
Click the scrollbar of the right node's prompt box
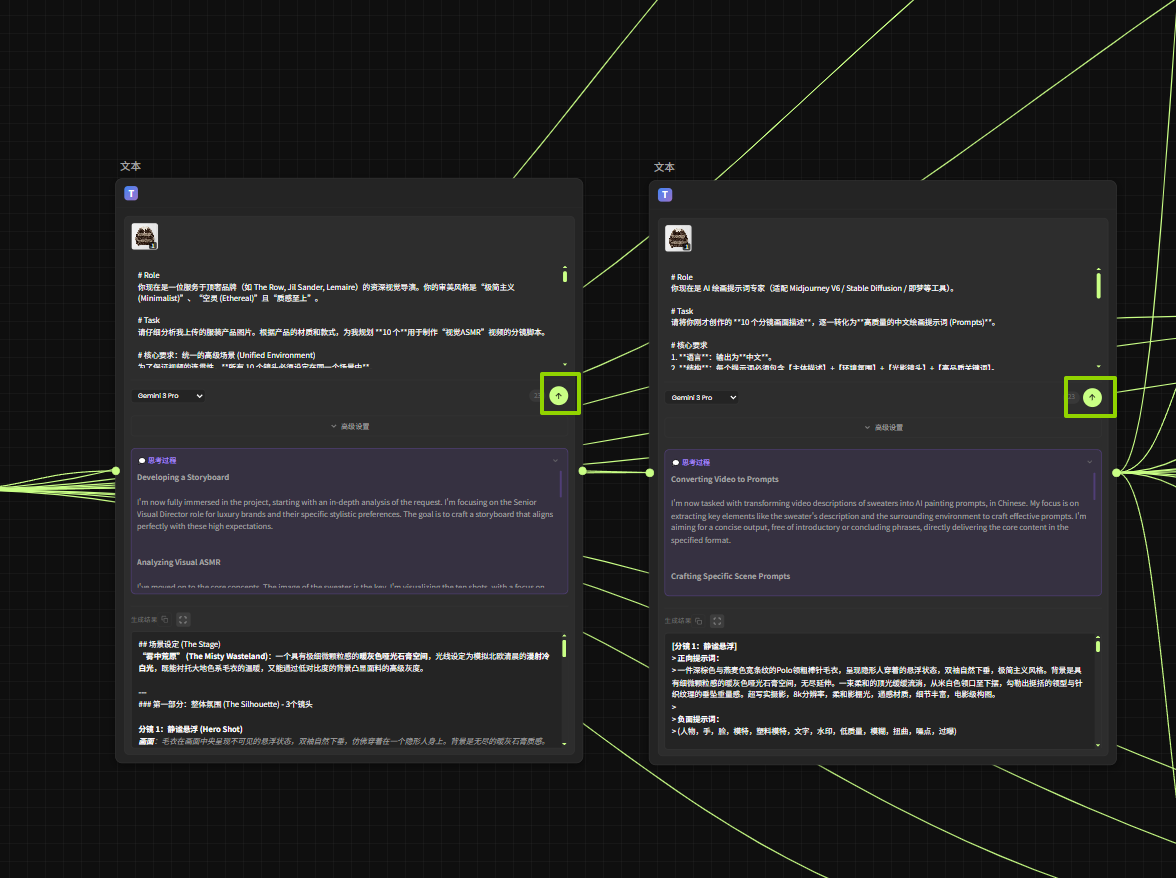tap(1098, 285)
